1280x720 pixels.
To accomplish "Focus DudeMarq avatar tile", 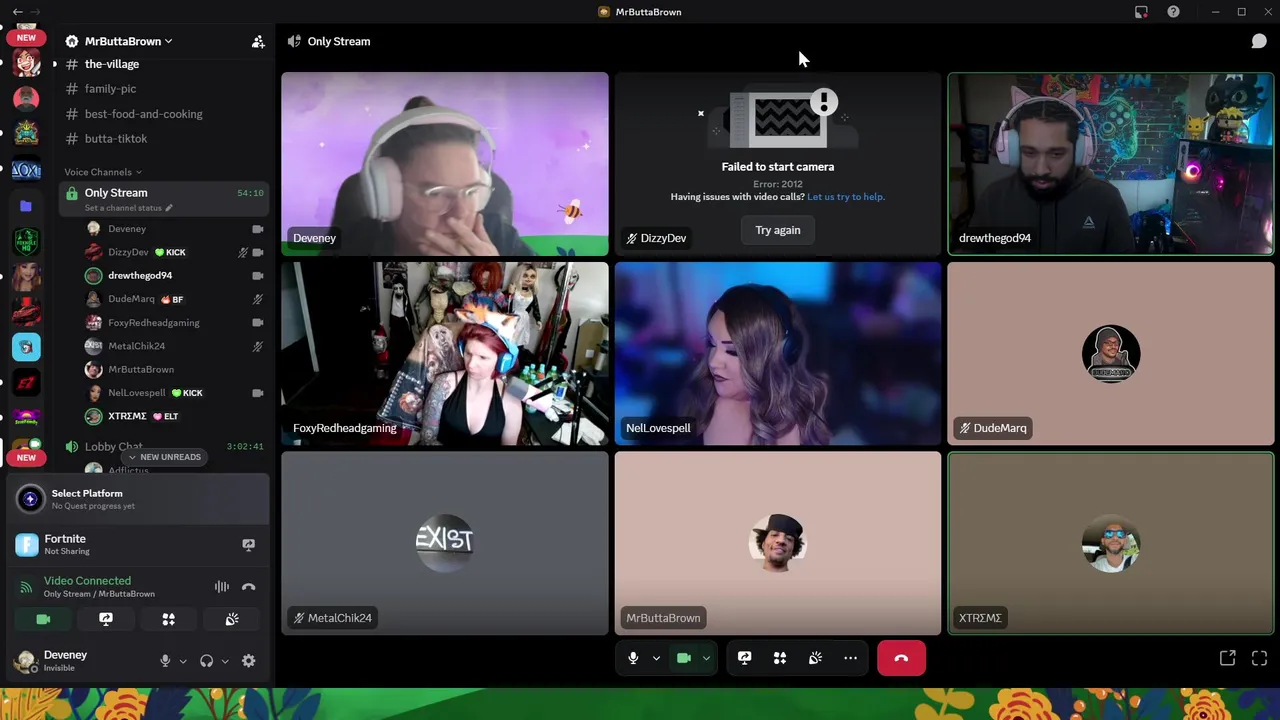I will (x=1110, y=354).
